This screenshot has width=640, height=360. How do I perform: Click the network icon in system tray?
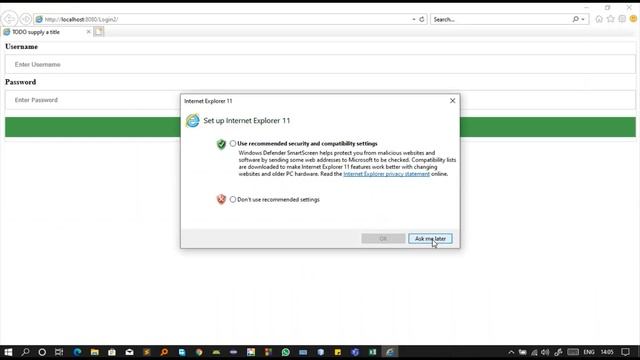(x=534, y=352)
